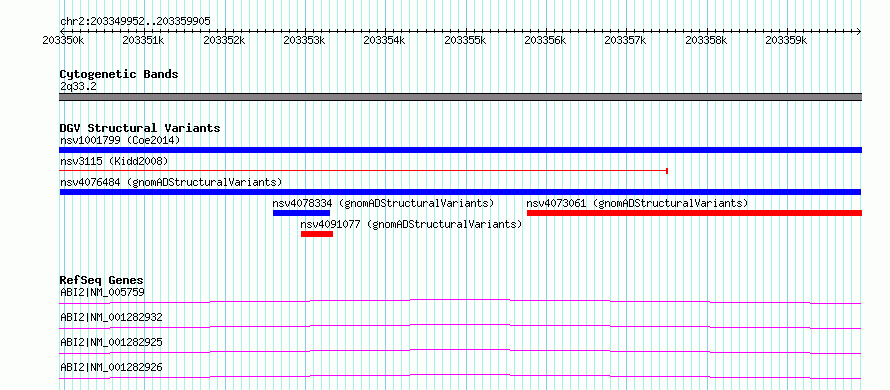Click the nsv4073061 (gnomADStructuralVariants) label
890x390 pixels.
[637, 203]
